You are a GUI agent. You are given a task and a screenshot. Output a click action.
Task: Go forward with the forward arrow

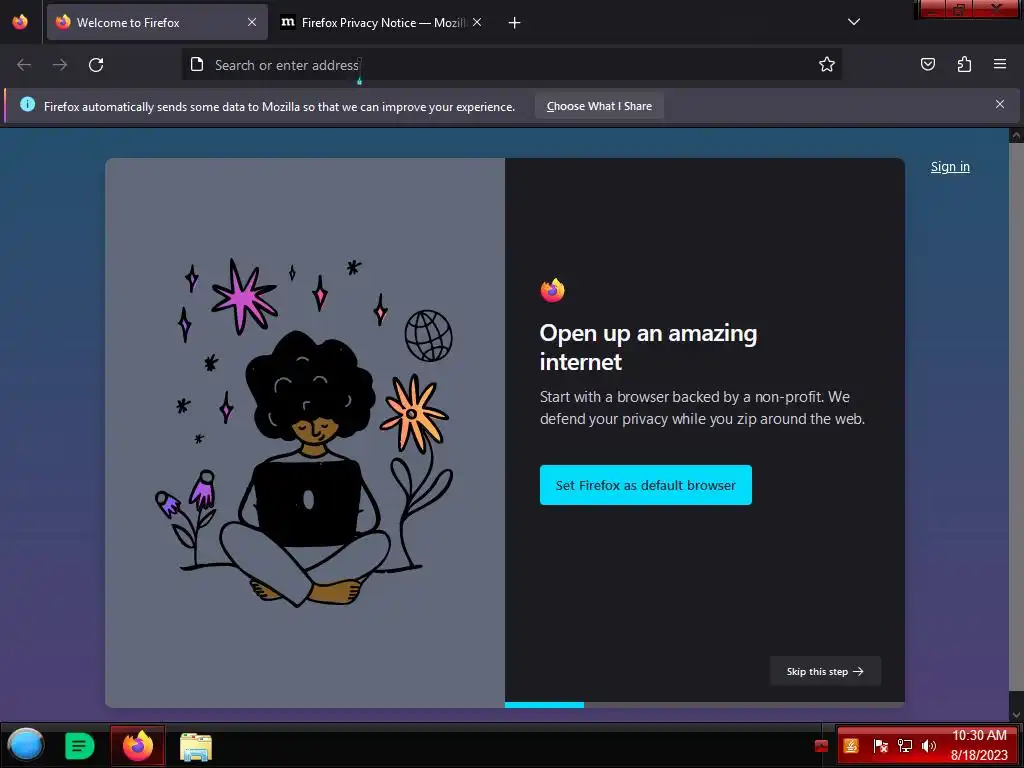coord(60,65)
